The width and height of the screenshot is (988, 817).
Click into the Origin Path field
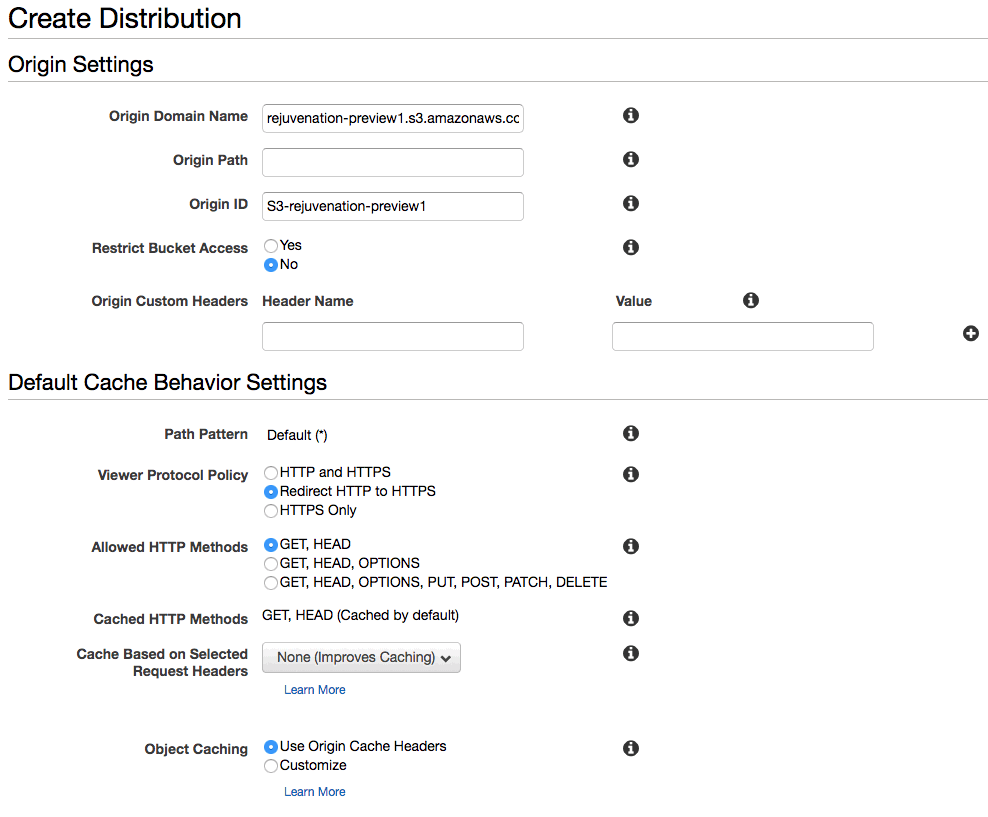(393, 163)
